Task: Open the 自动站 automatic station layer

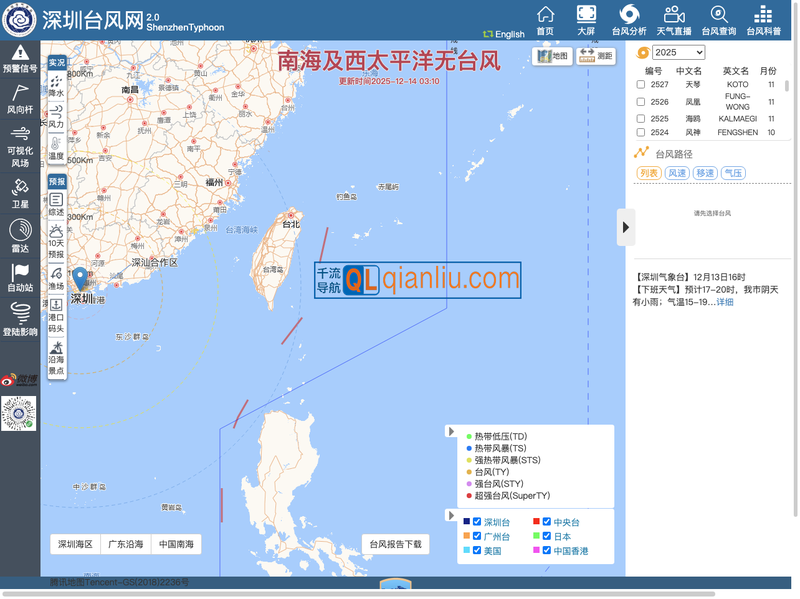Action: pyautogui.click(x=18, y=273)
